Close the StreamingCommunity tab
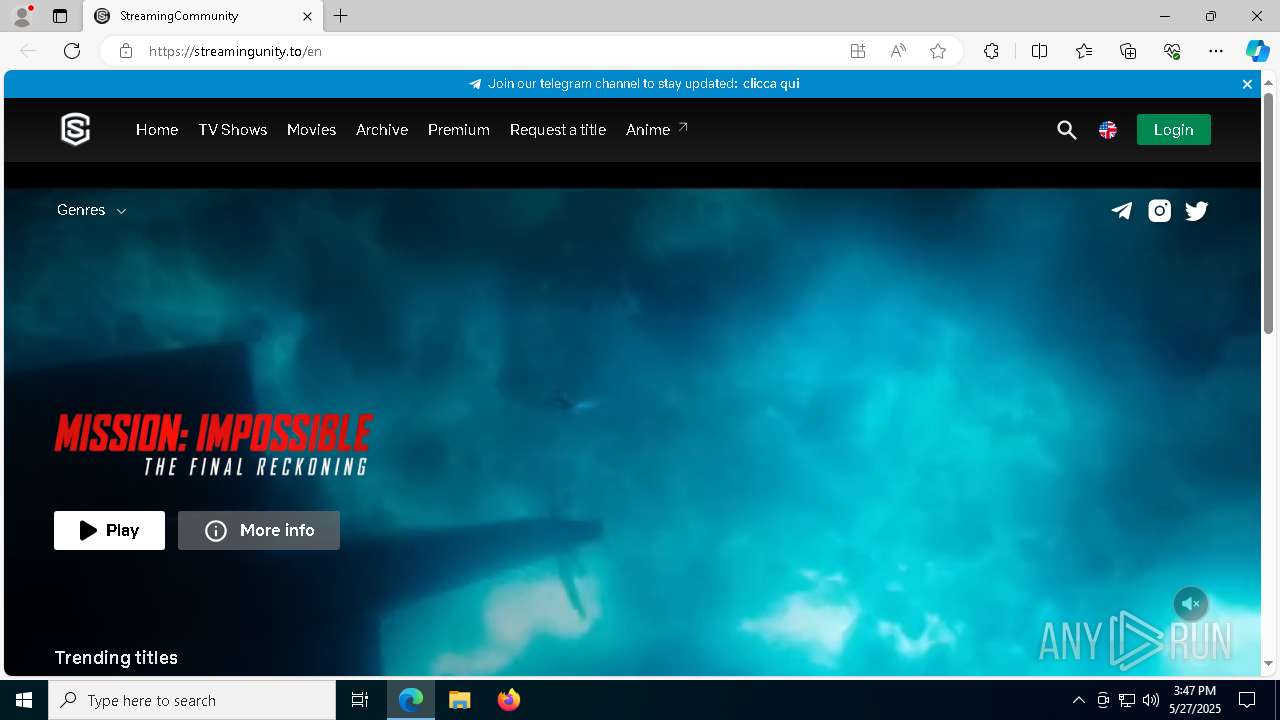 click(308, 16)
